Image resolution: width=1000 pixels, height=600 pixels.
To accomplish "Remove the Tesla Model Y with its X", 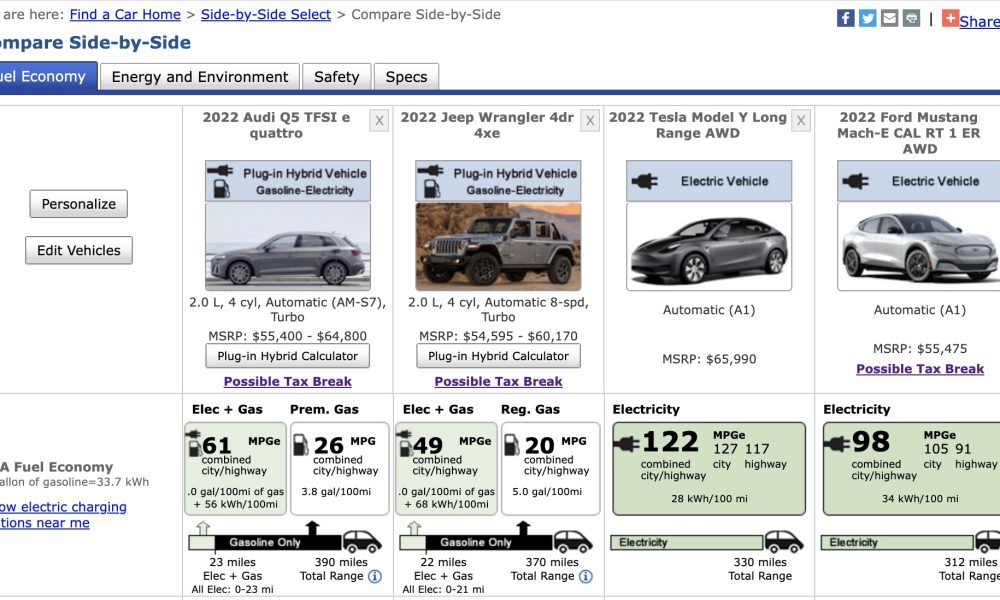I will click(801, 121).
